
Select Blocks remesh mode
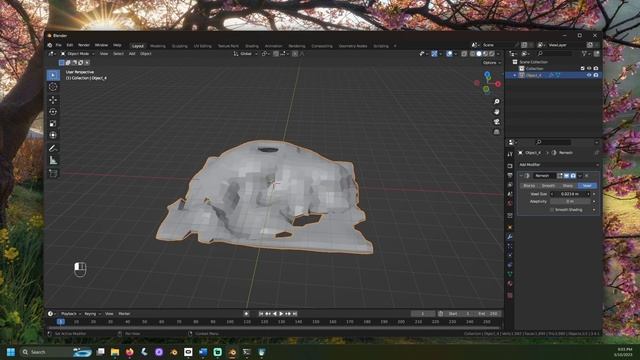click(x=529, y=186)
